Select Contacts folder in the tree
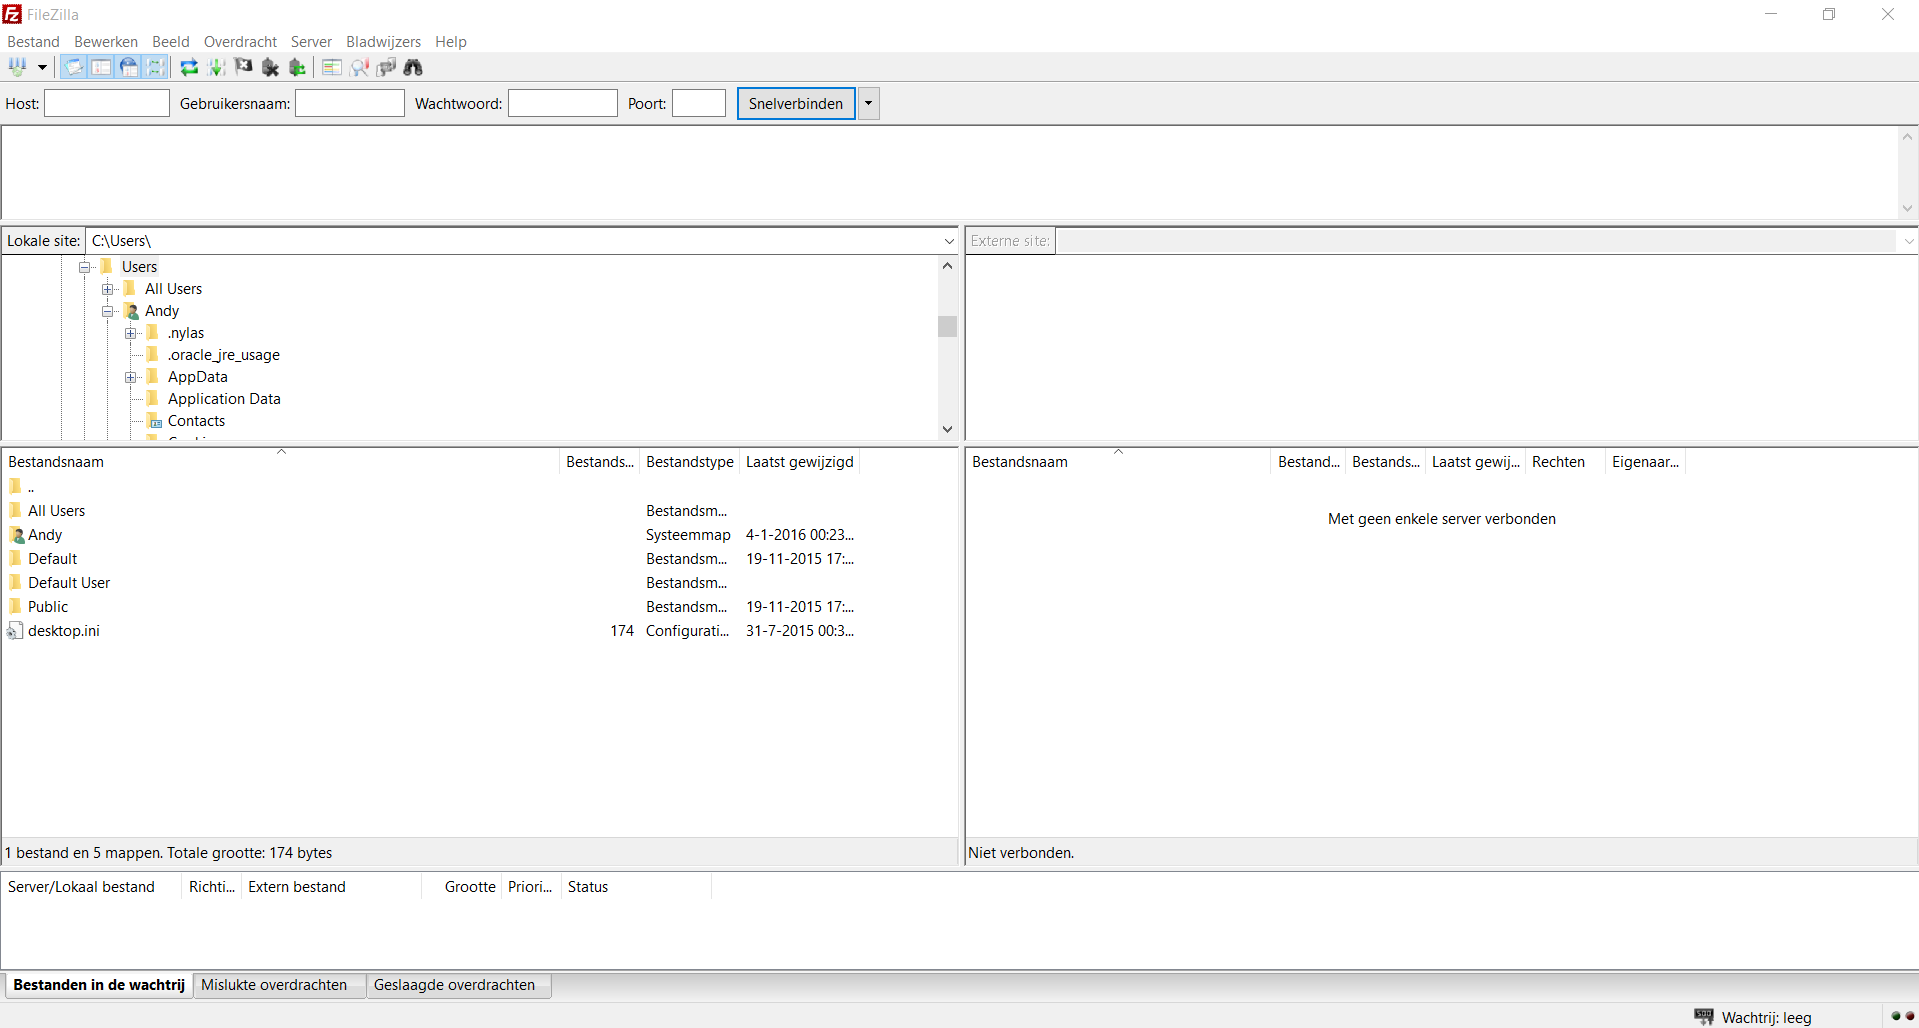The width and height of the screenshot is (1919, 1028). point(196,421)
